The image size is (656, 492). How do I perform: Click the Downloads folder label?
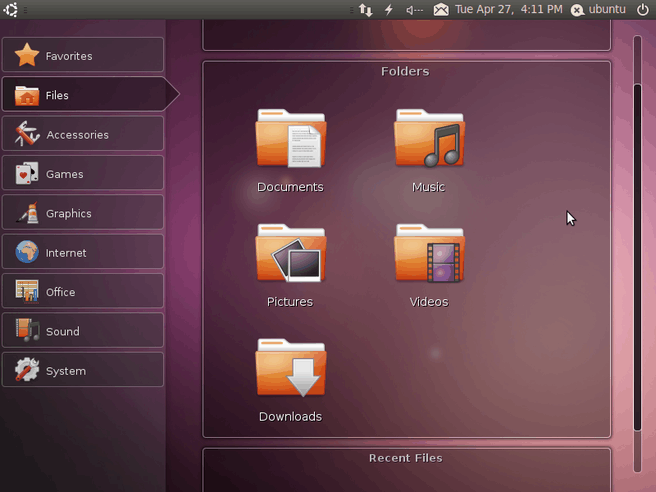click(290, 417)
